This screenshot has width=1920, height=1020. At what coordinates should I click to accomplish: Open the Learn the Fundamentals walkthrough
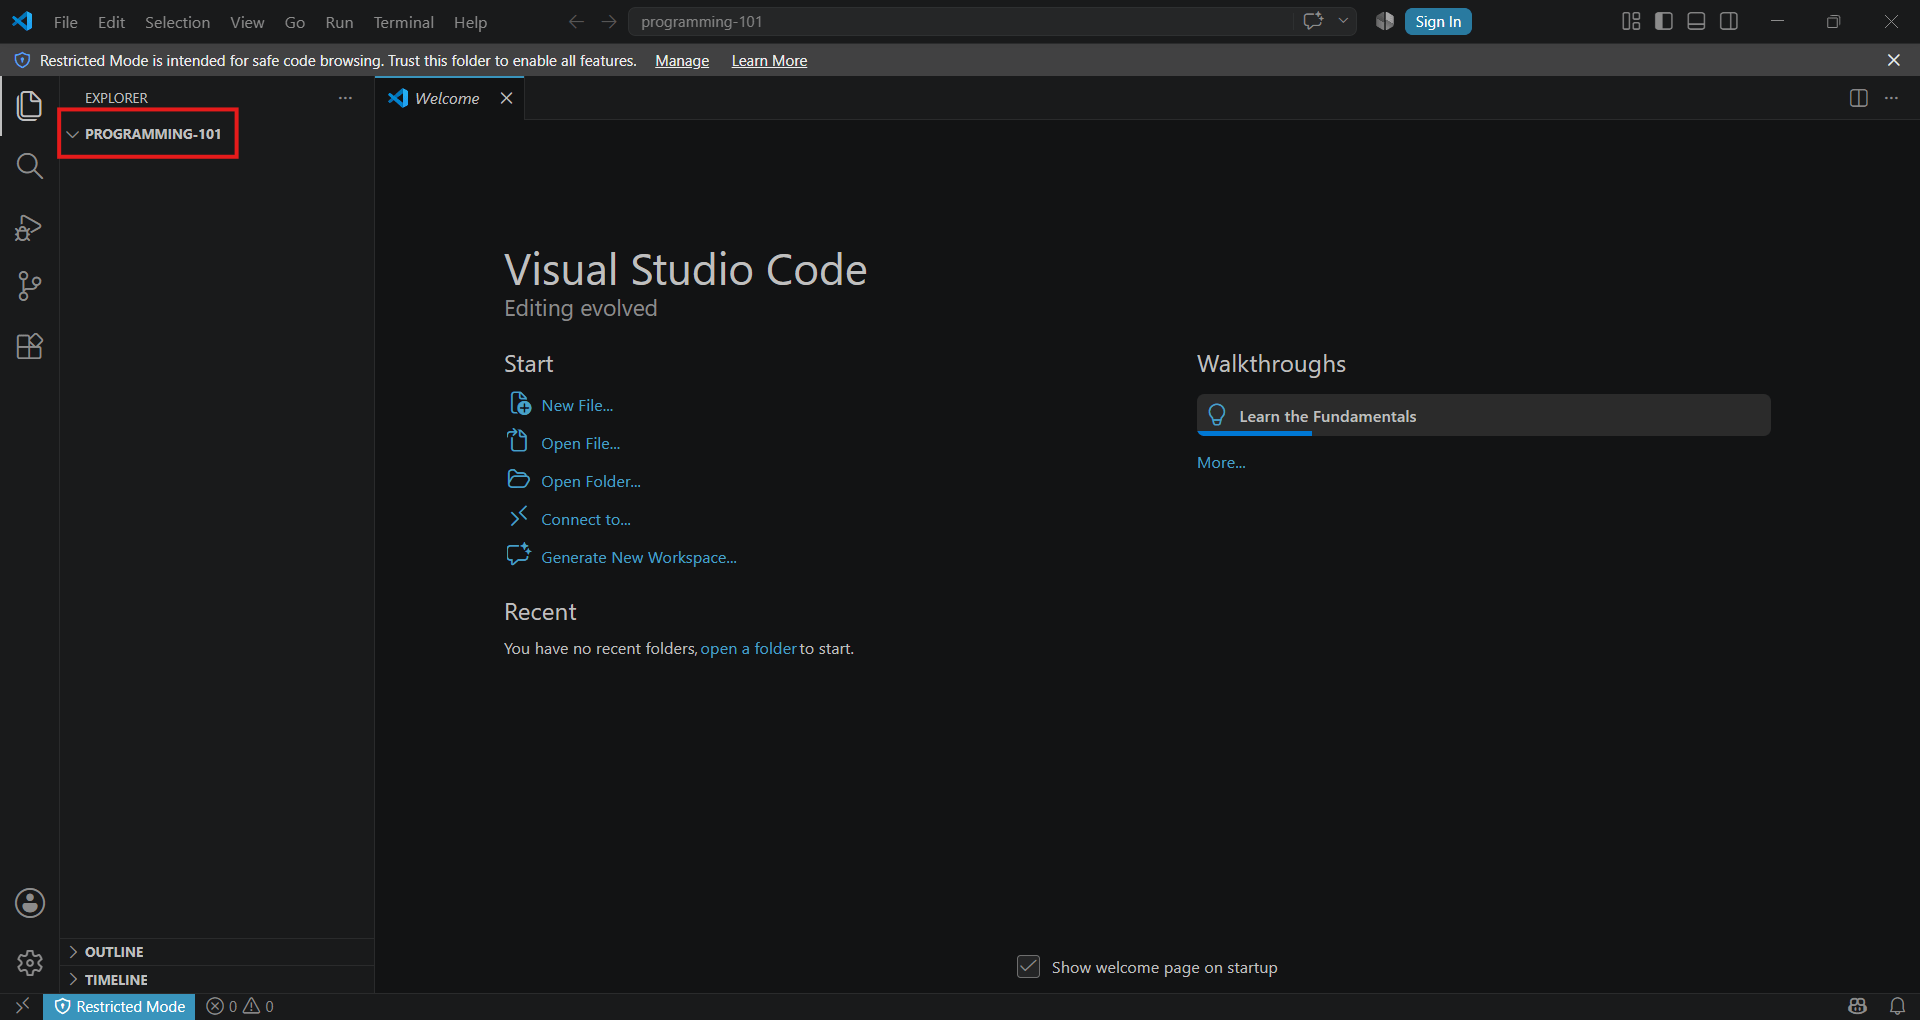1483,415
